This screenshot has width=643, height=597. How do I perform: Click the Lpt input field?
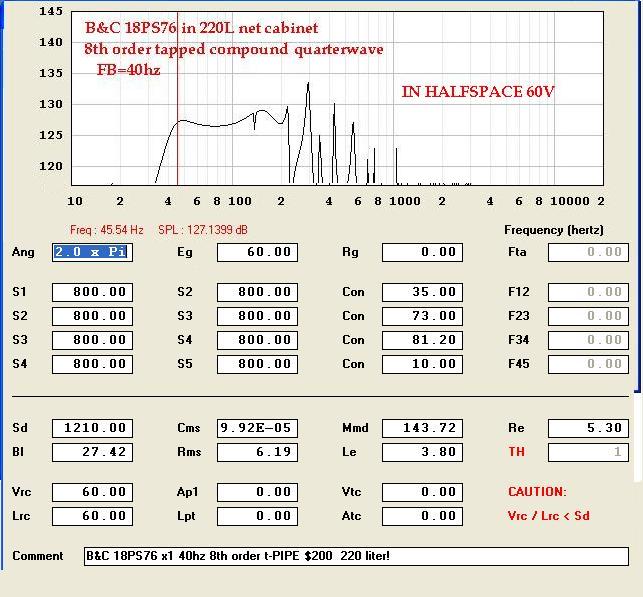(257, 516)
